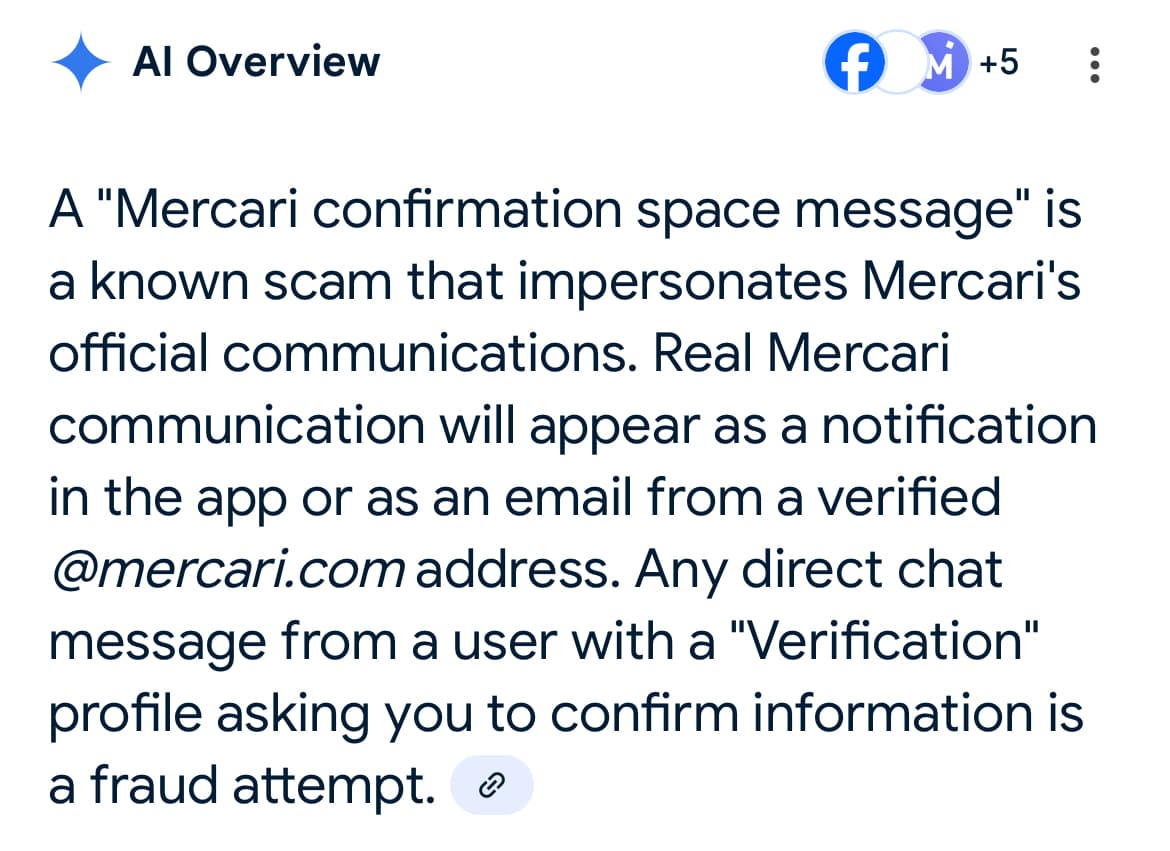
Task: Click the words 'known scam'
Action: point(241,282)
